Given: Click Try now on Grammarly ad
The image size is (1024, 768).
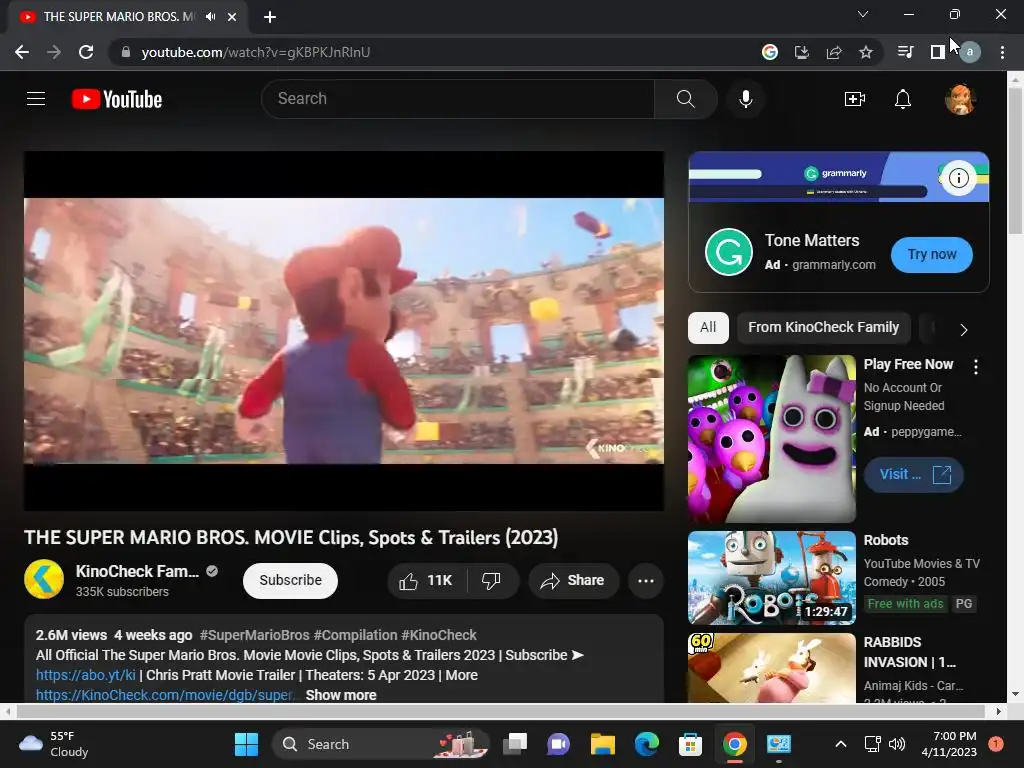Looking at the screenshot, I should (x=931, y=255).
